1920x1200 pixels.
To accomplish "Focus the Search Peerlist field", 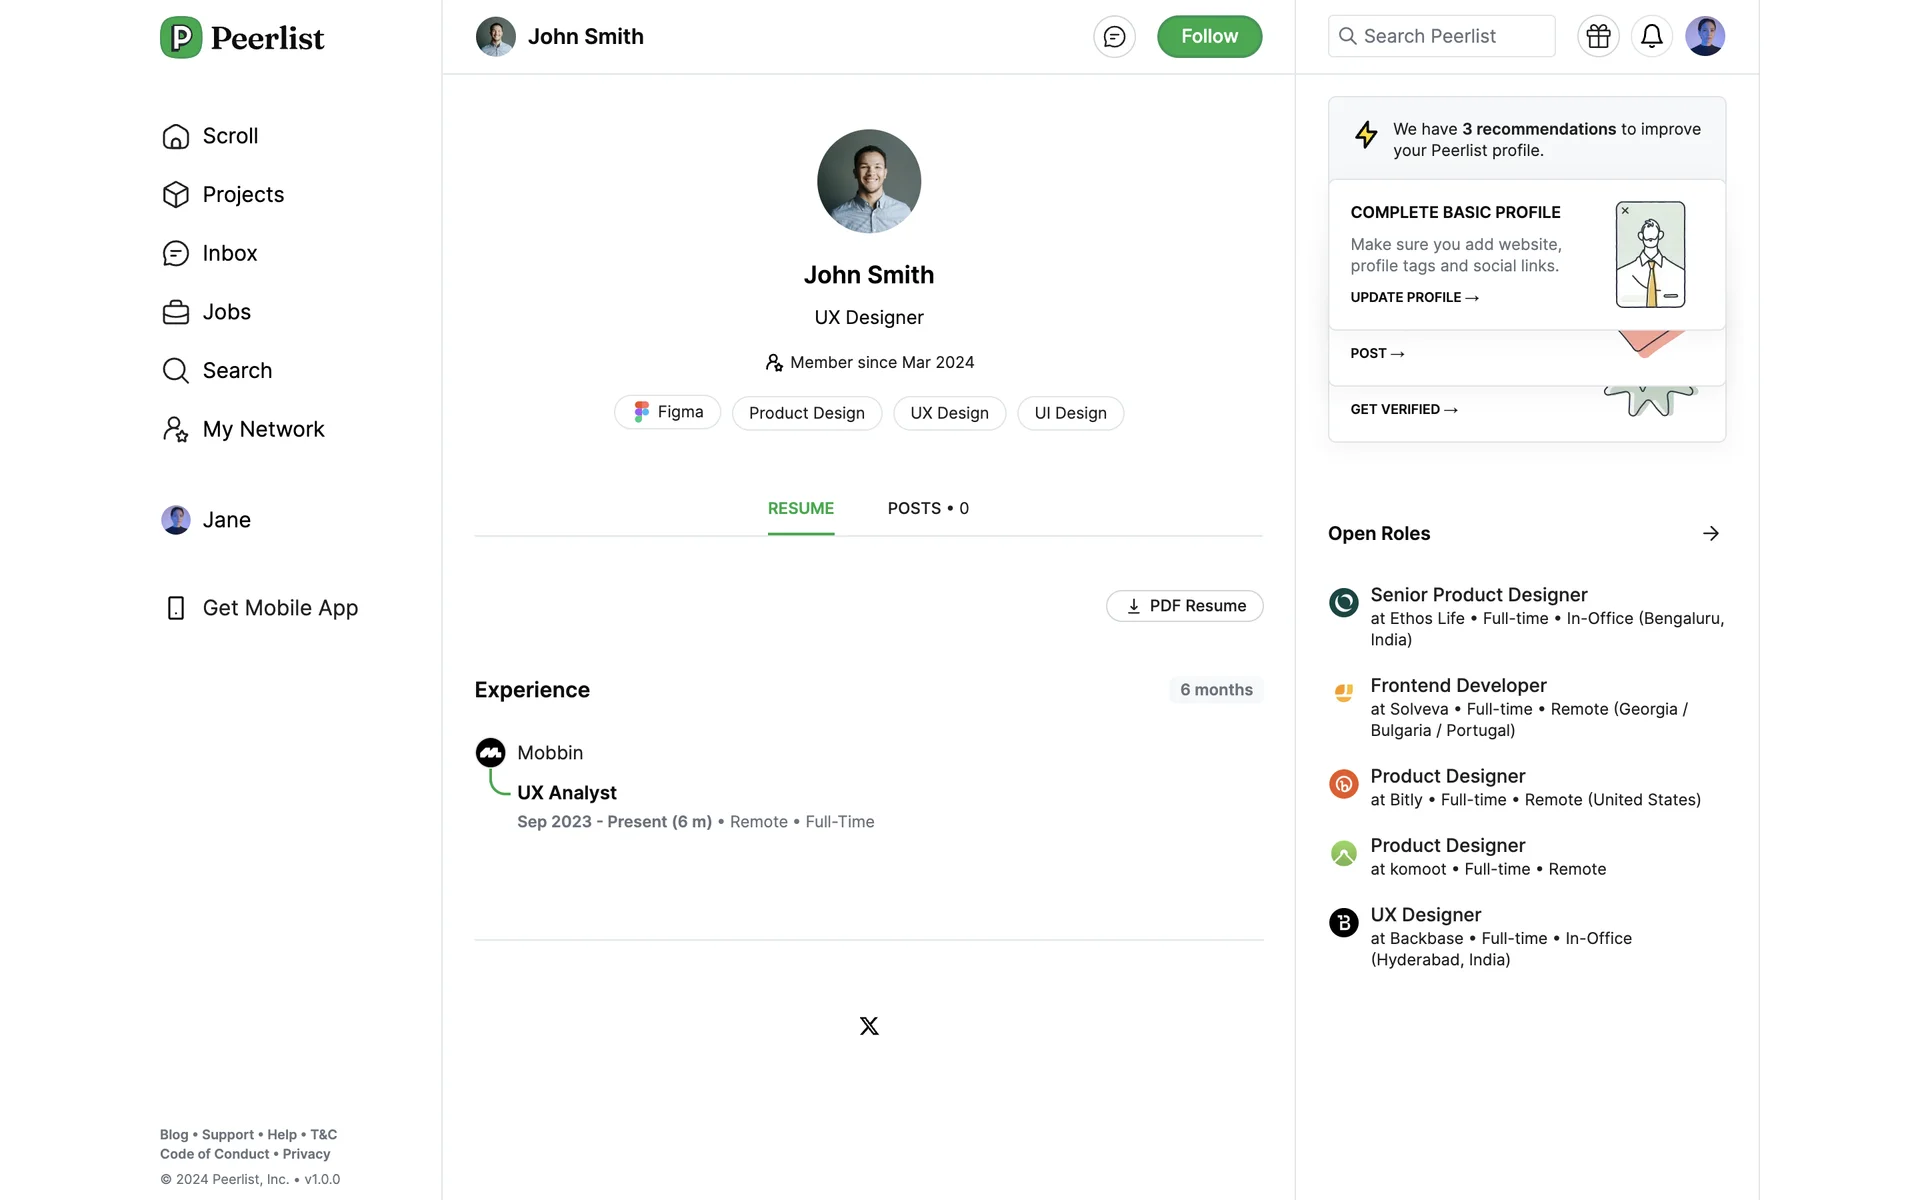I will pos(1441,36).
